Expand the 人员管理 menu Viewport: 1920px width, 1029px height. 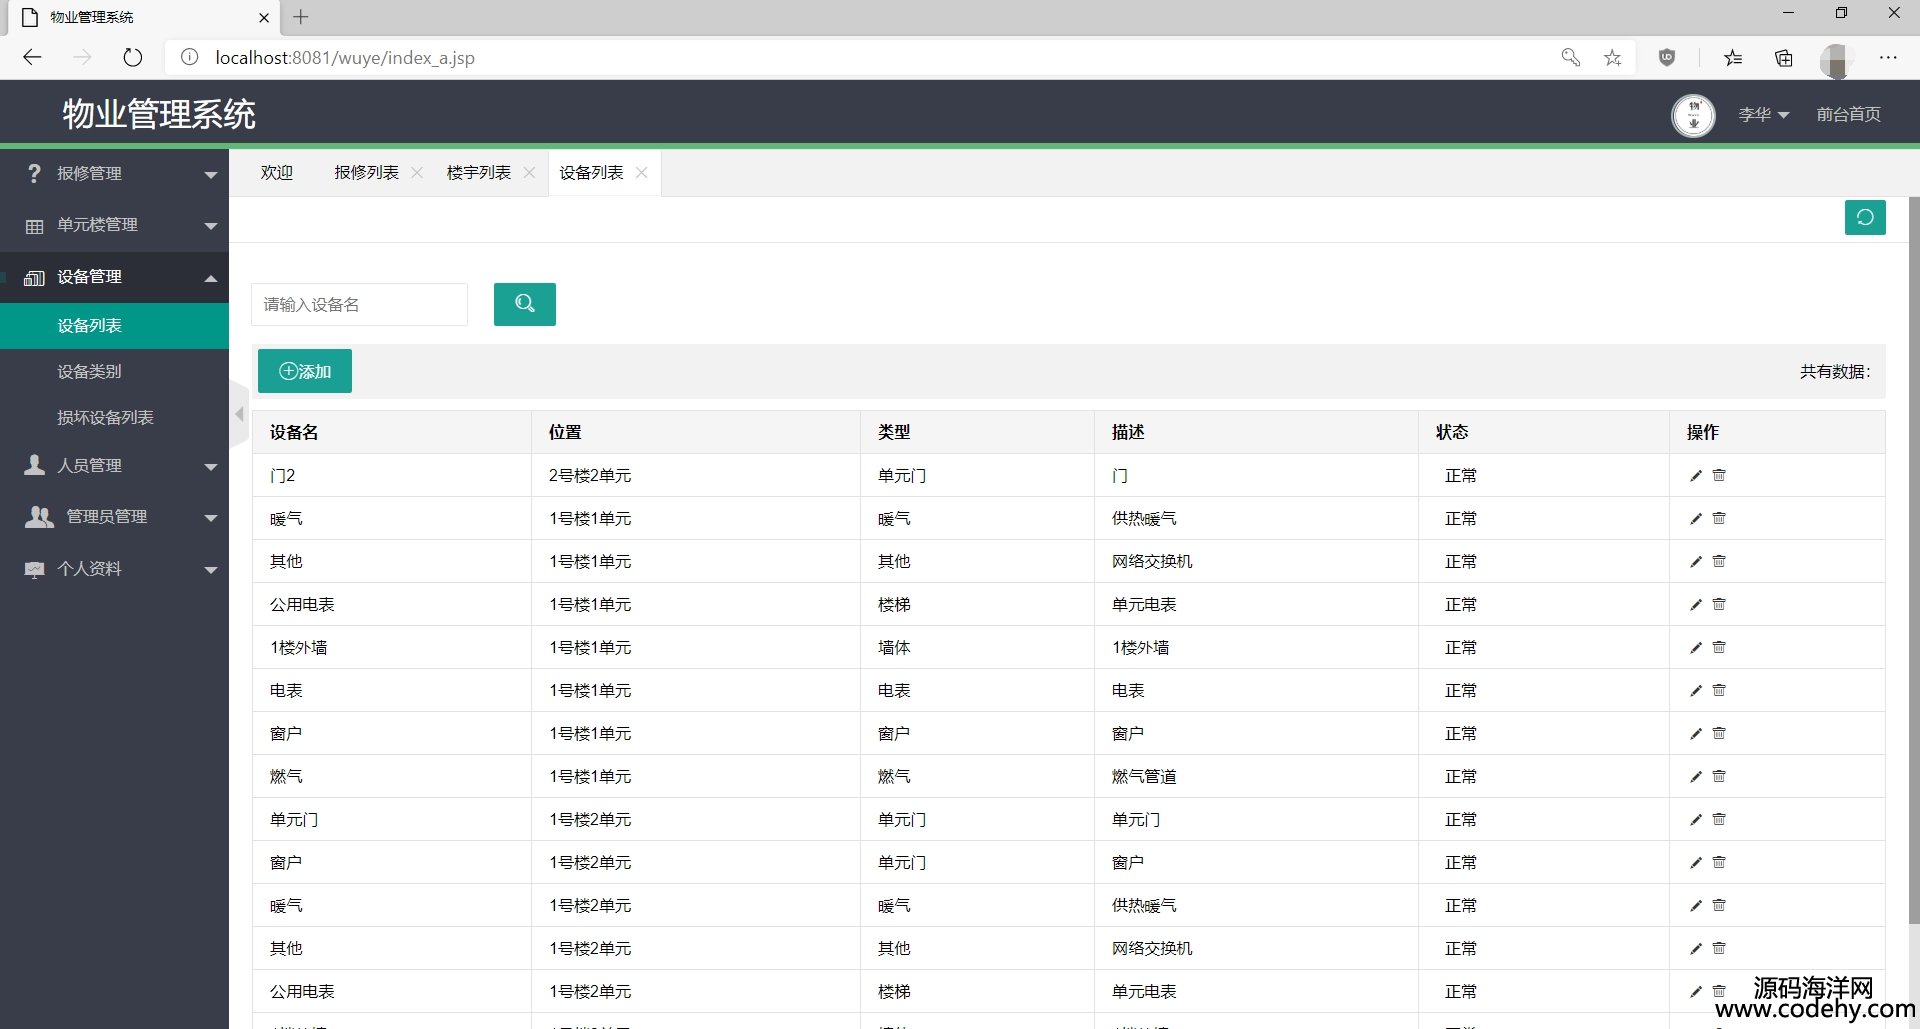coord(114,465)
